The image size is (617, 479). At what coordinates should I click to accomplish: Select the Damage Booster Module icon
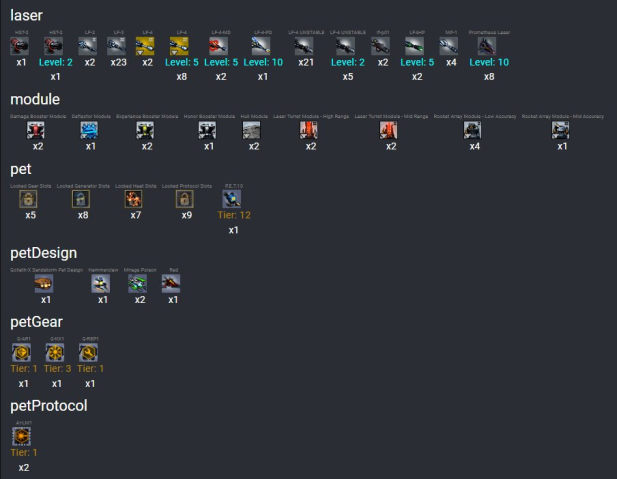tap(36, 130)
